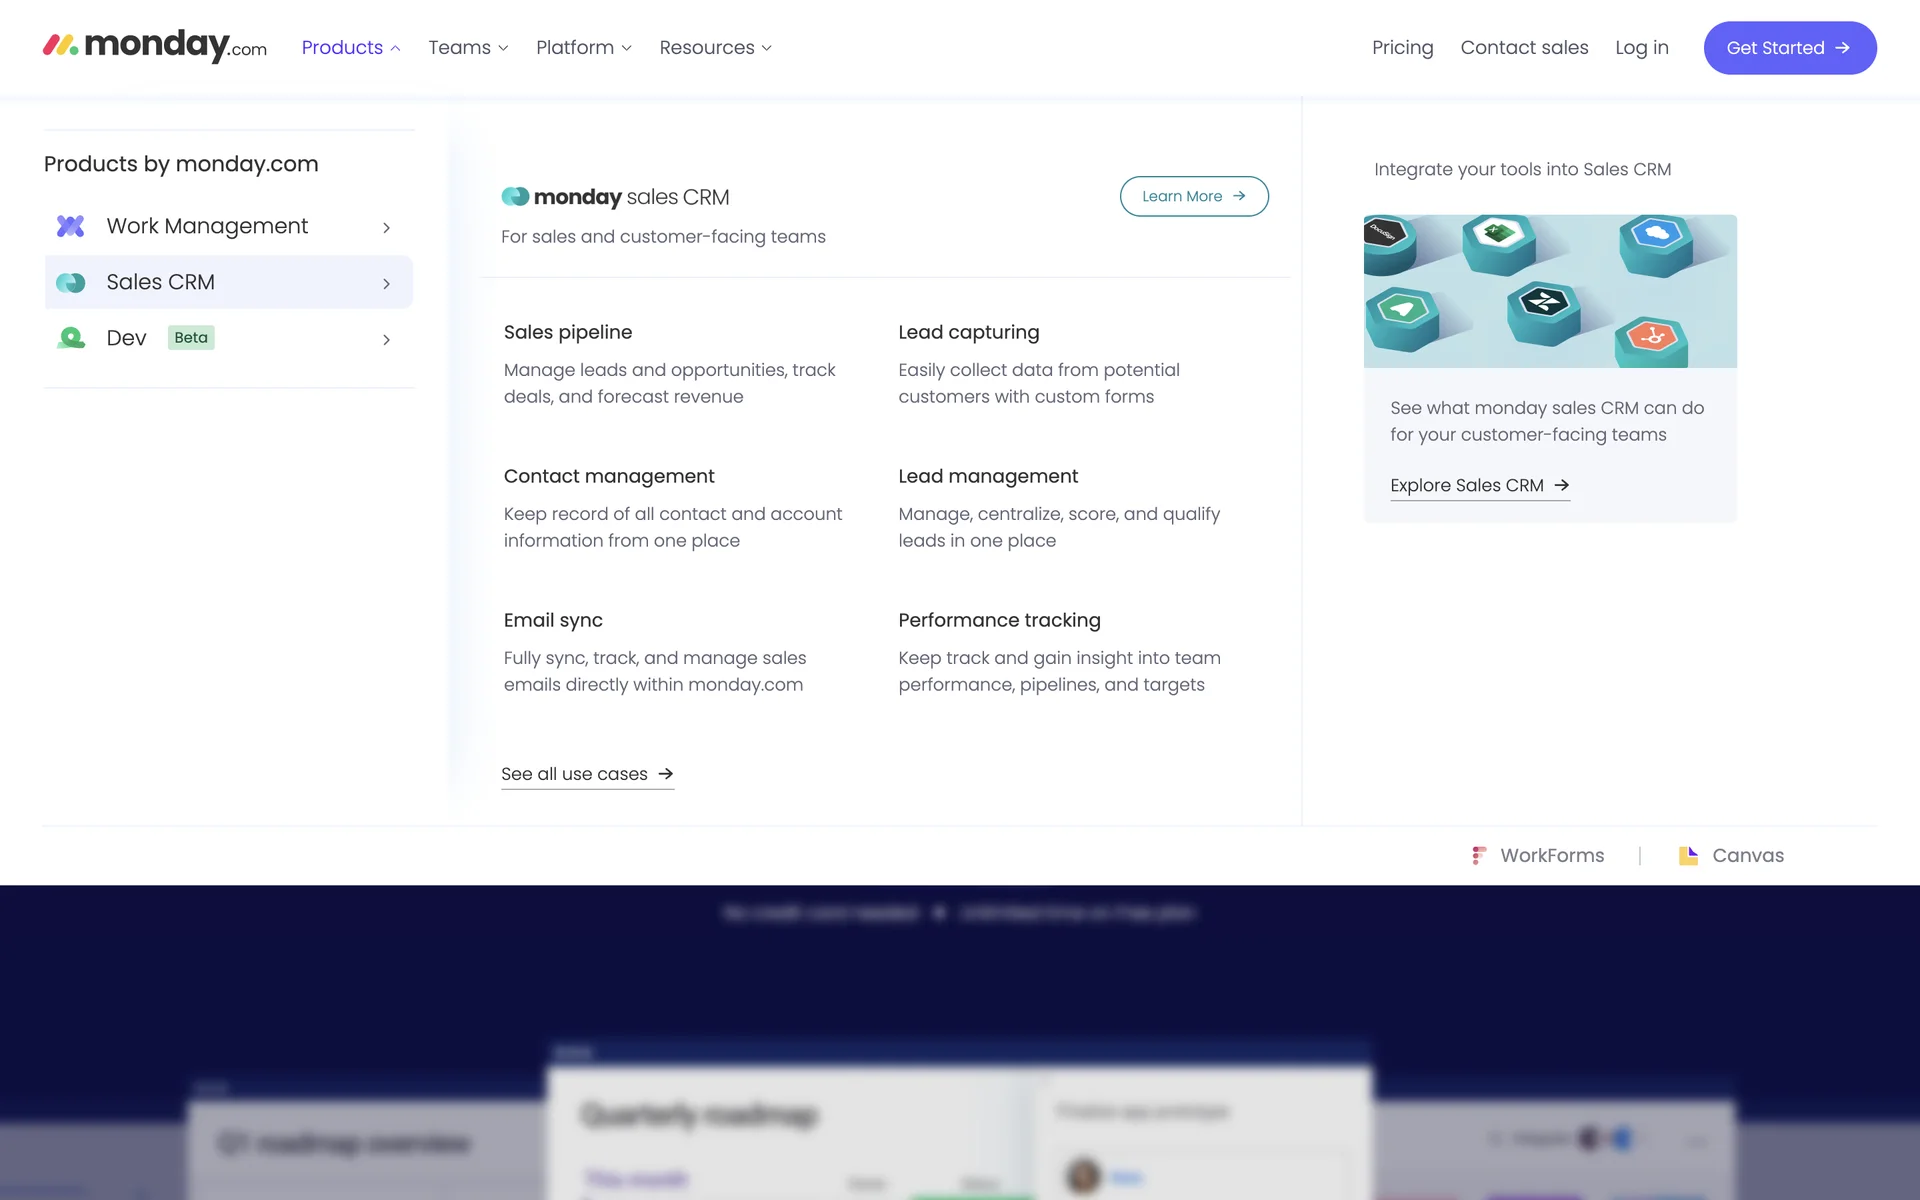
Task: Click the Work Management product icon
Action: pos(70,226)
